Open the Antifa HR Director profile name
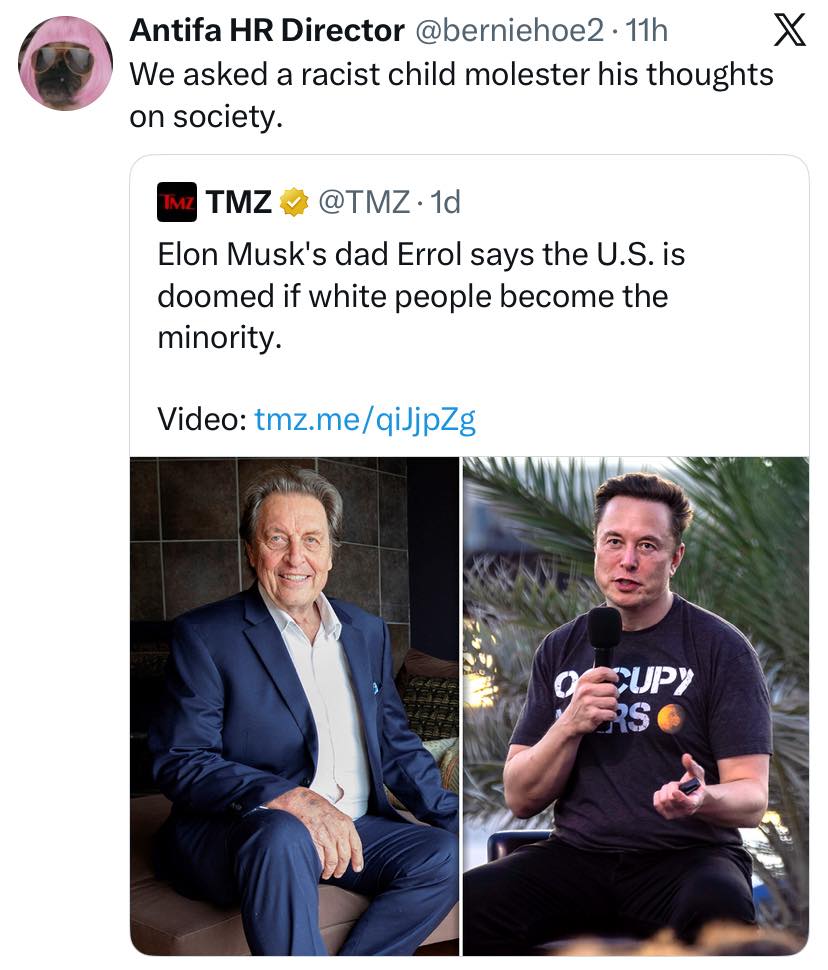The height and width of the screenshot is (970, 828). coord(266,31)
